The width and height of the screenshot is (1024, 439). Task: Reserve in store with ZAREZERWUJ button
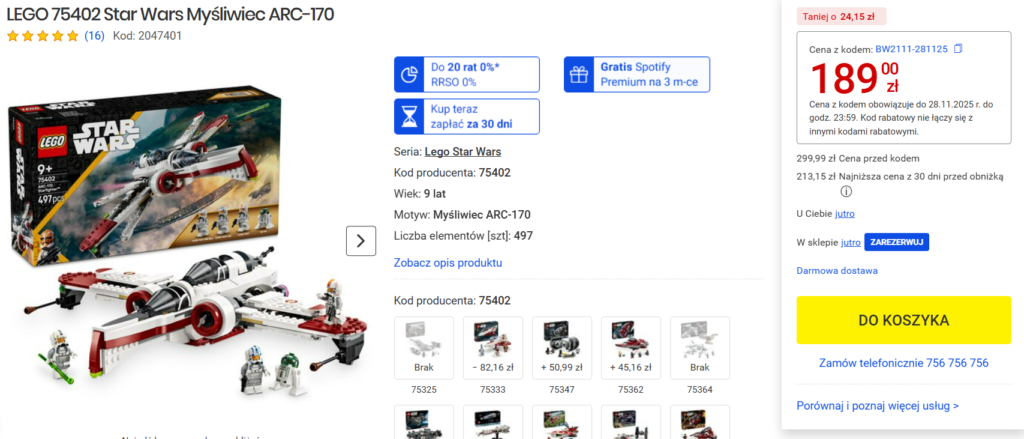897,242
